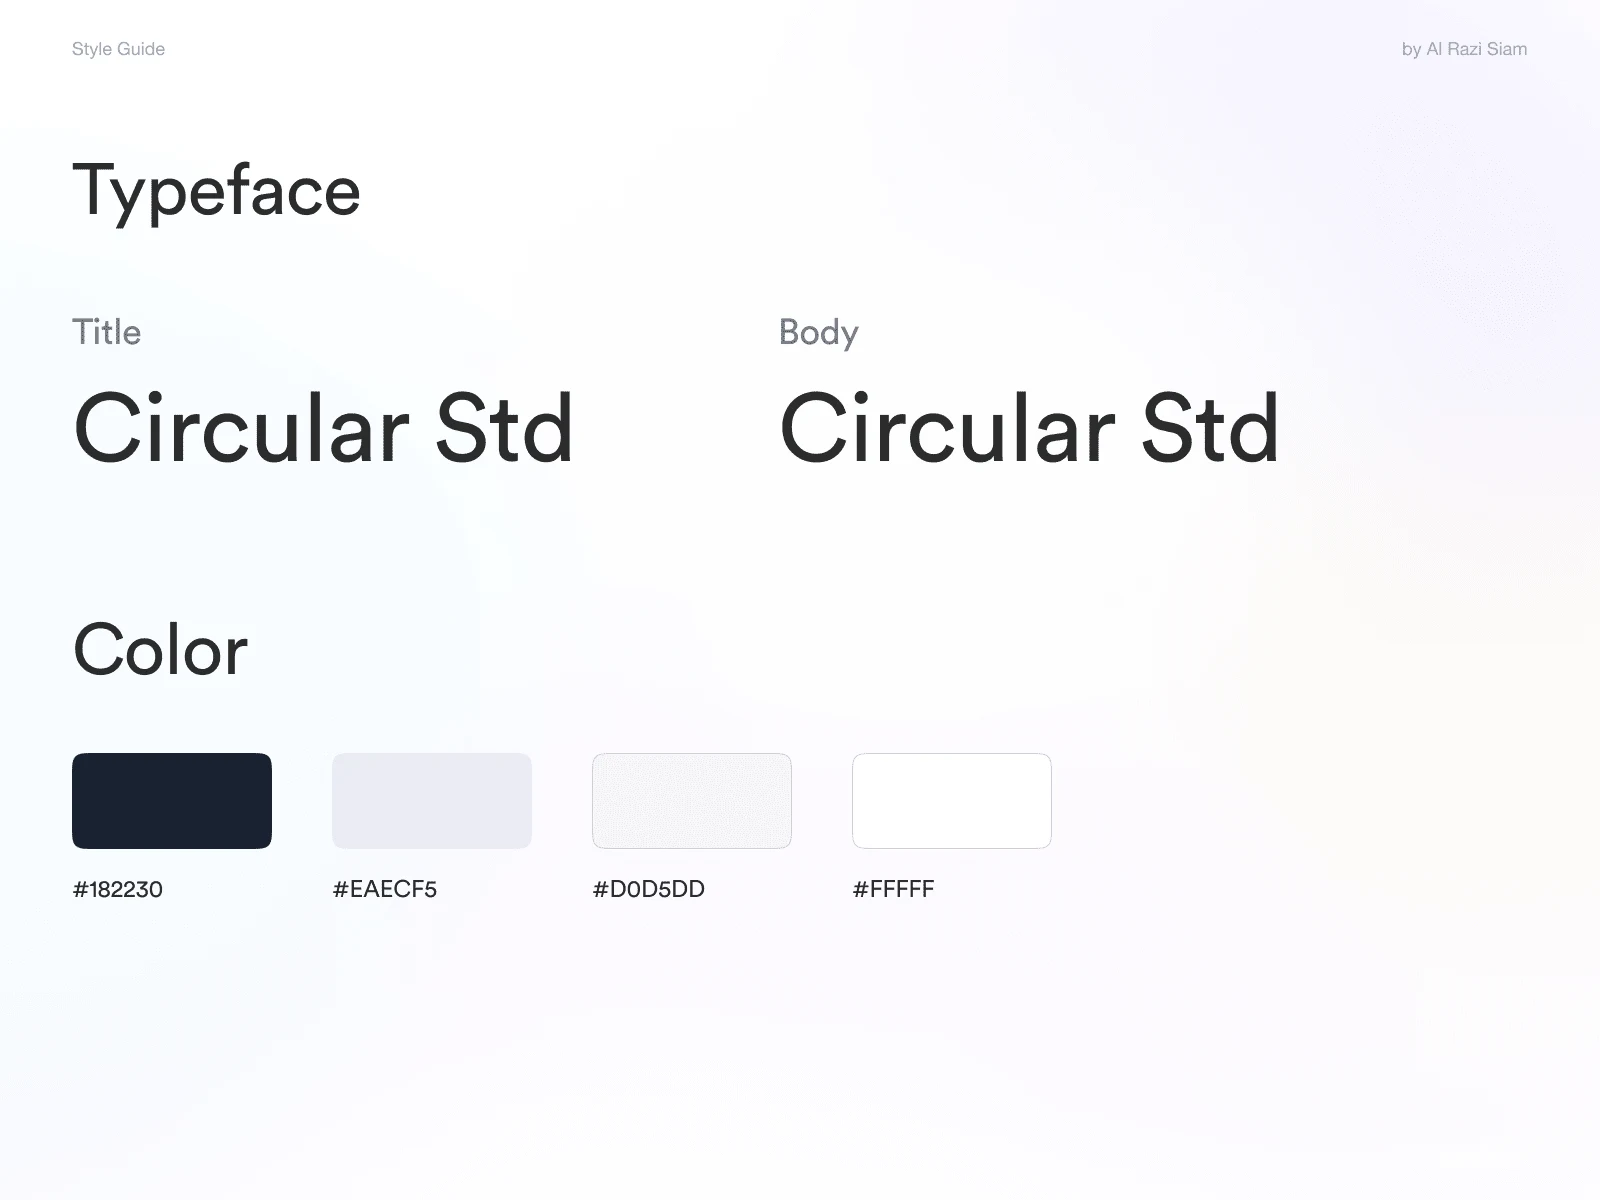Image resolution: width=1600 pixels, height=1200 pixels.
Task: Click the by Al Razi Siam credit
Action: [1464, 49]
